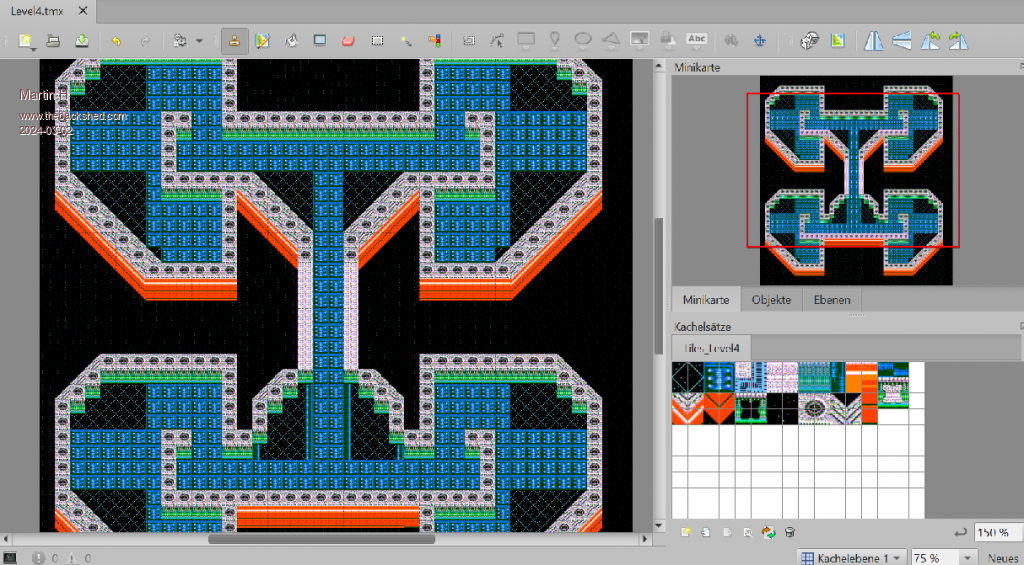Choose the Rectangular Select tool

pos(377,41)
